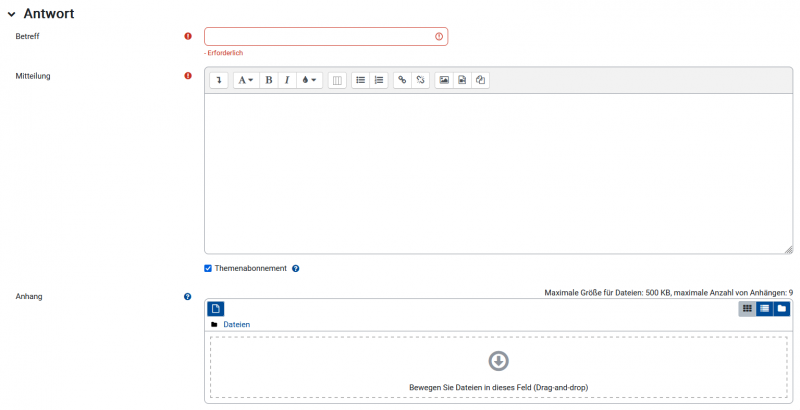Toggle the editor toolbar expand button

pos(218,80)
